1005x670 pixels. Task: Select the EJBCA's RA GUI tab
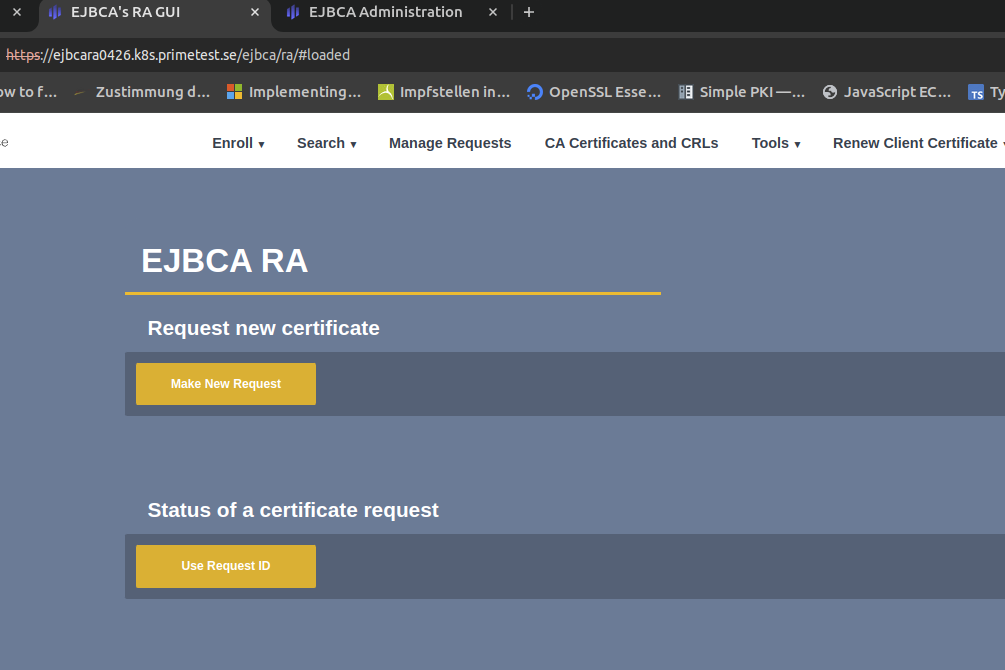(125, 12)
